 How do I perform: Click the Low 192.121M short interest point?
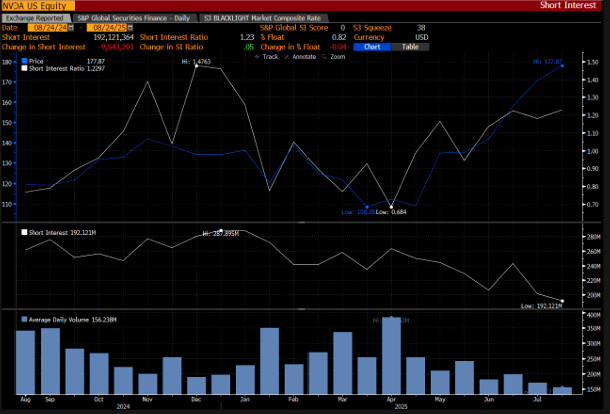562,300
